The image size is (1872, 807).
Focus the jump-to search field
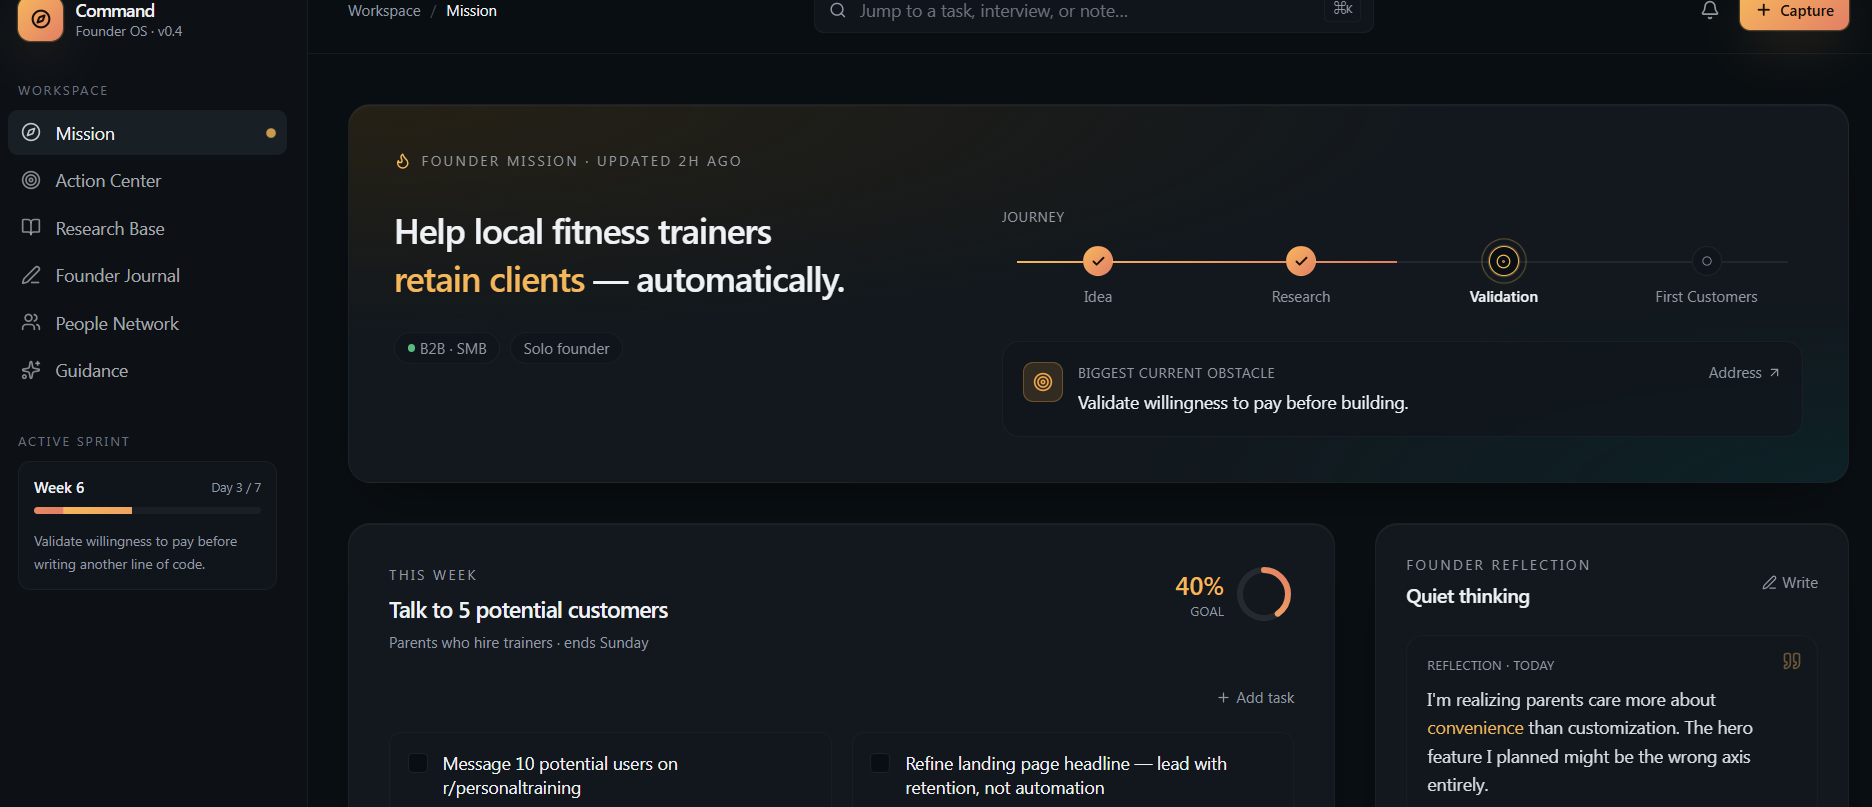1093,12
